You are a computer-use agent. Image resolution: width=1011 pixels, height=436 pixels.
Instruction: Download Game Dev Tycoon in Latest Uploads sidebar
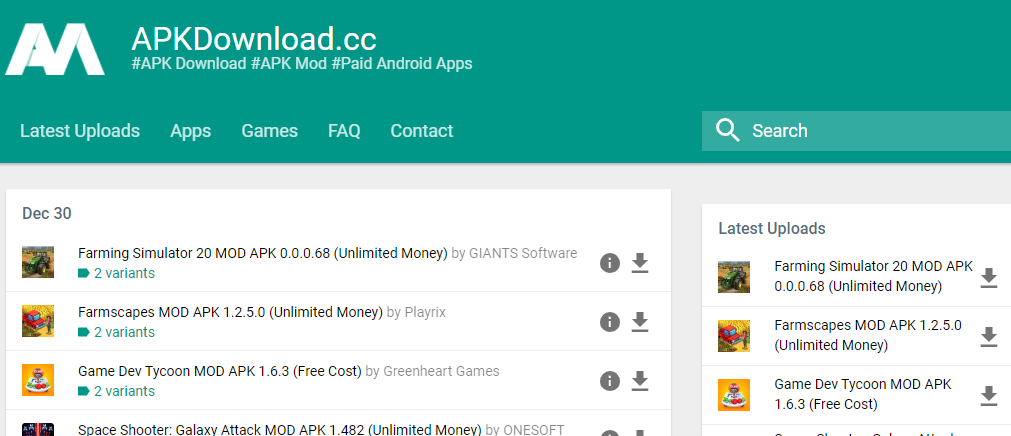point(988,395)
